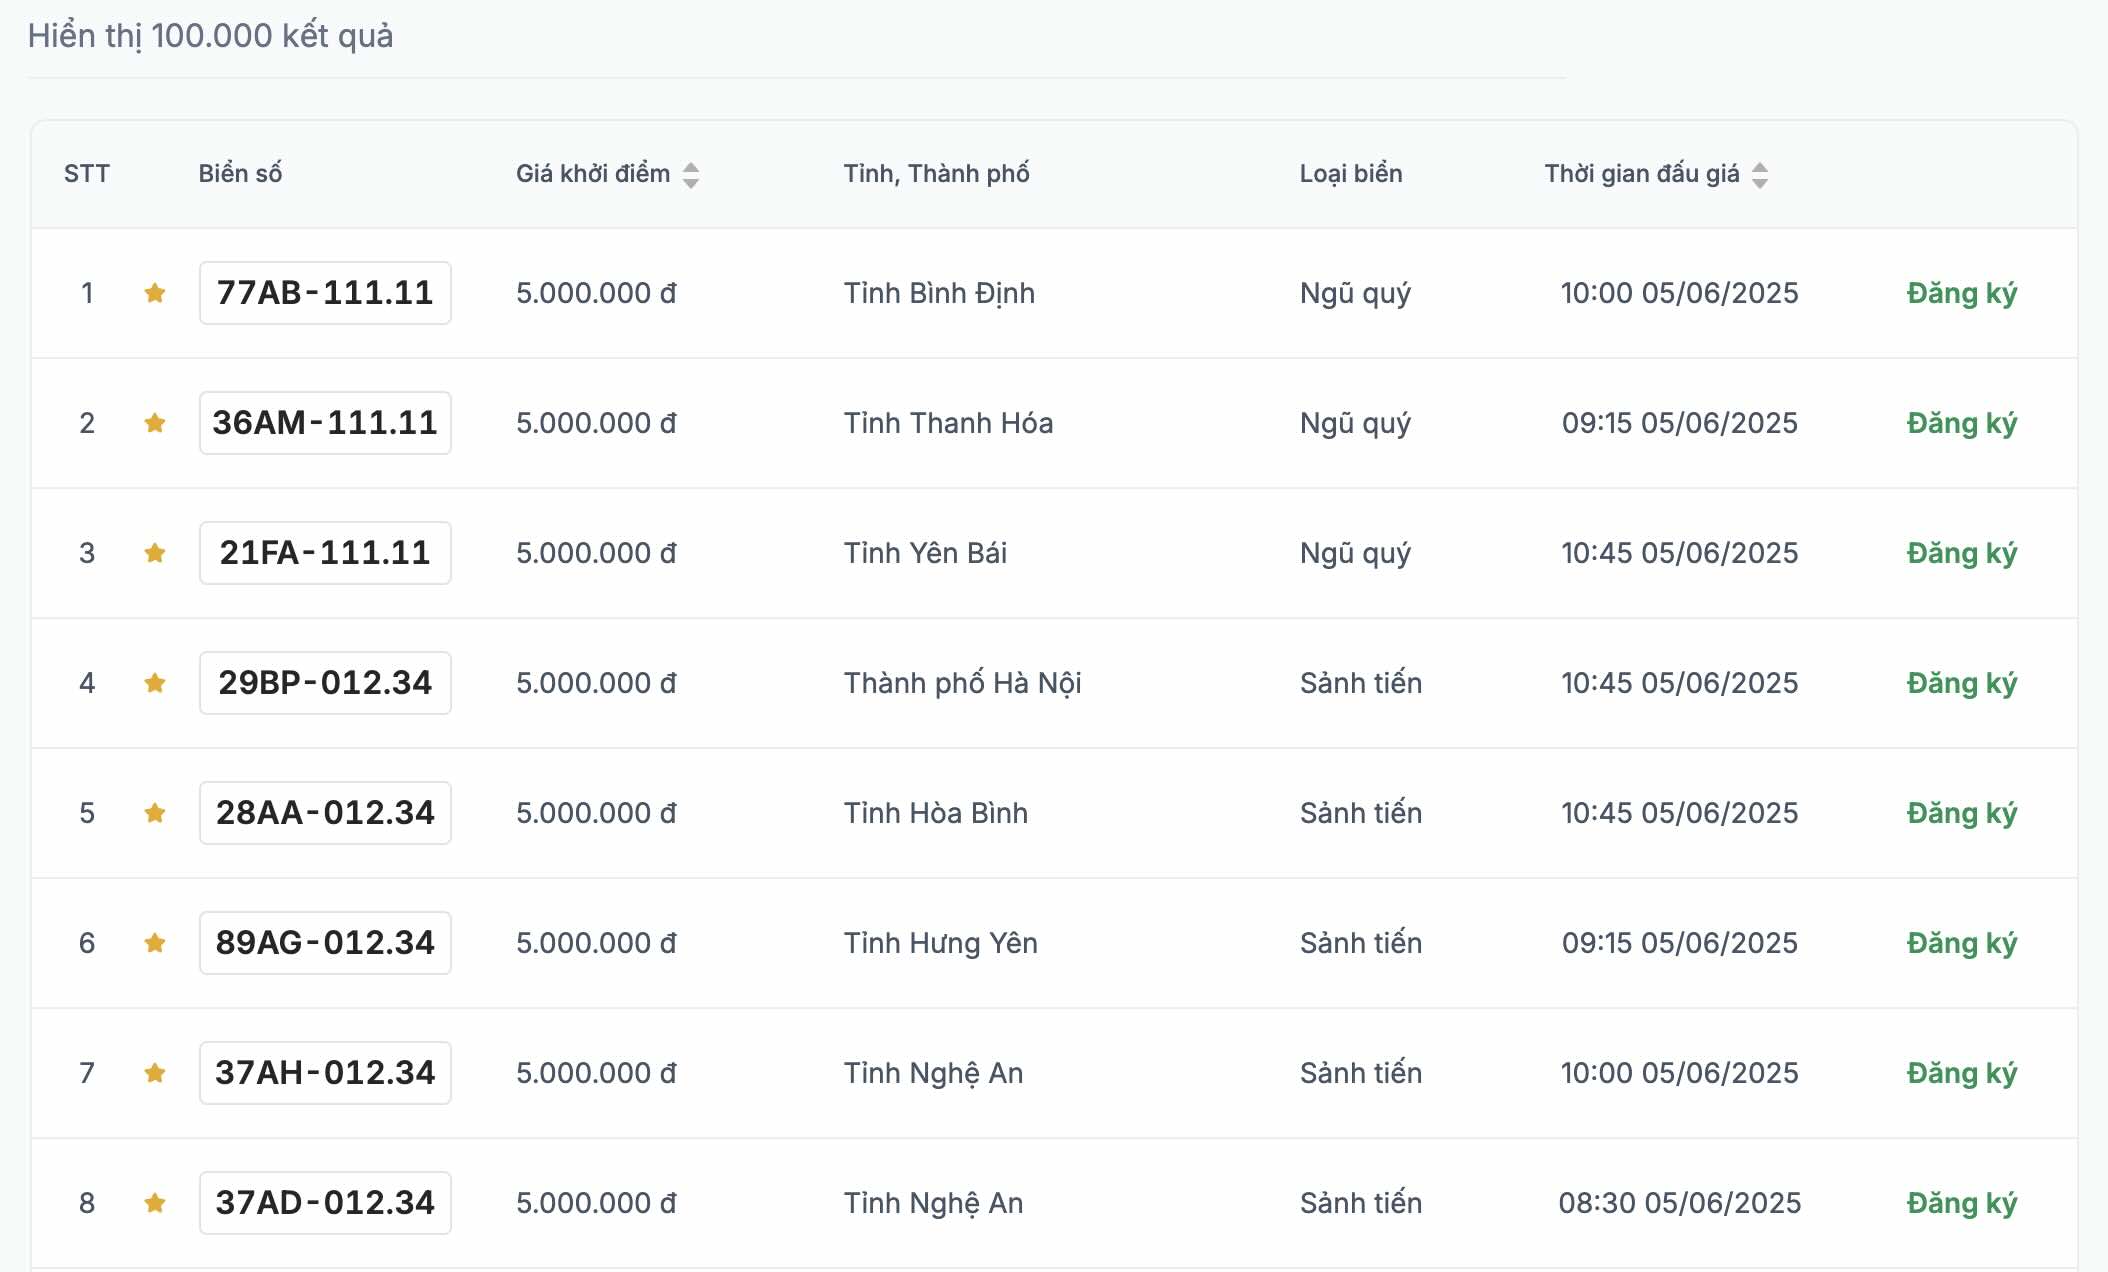
Task: Open plate badge 28AA-012.34
Action: [x=325, y=813]
